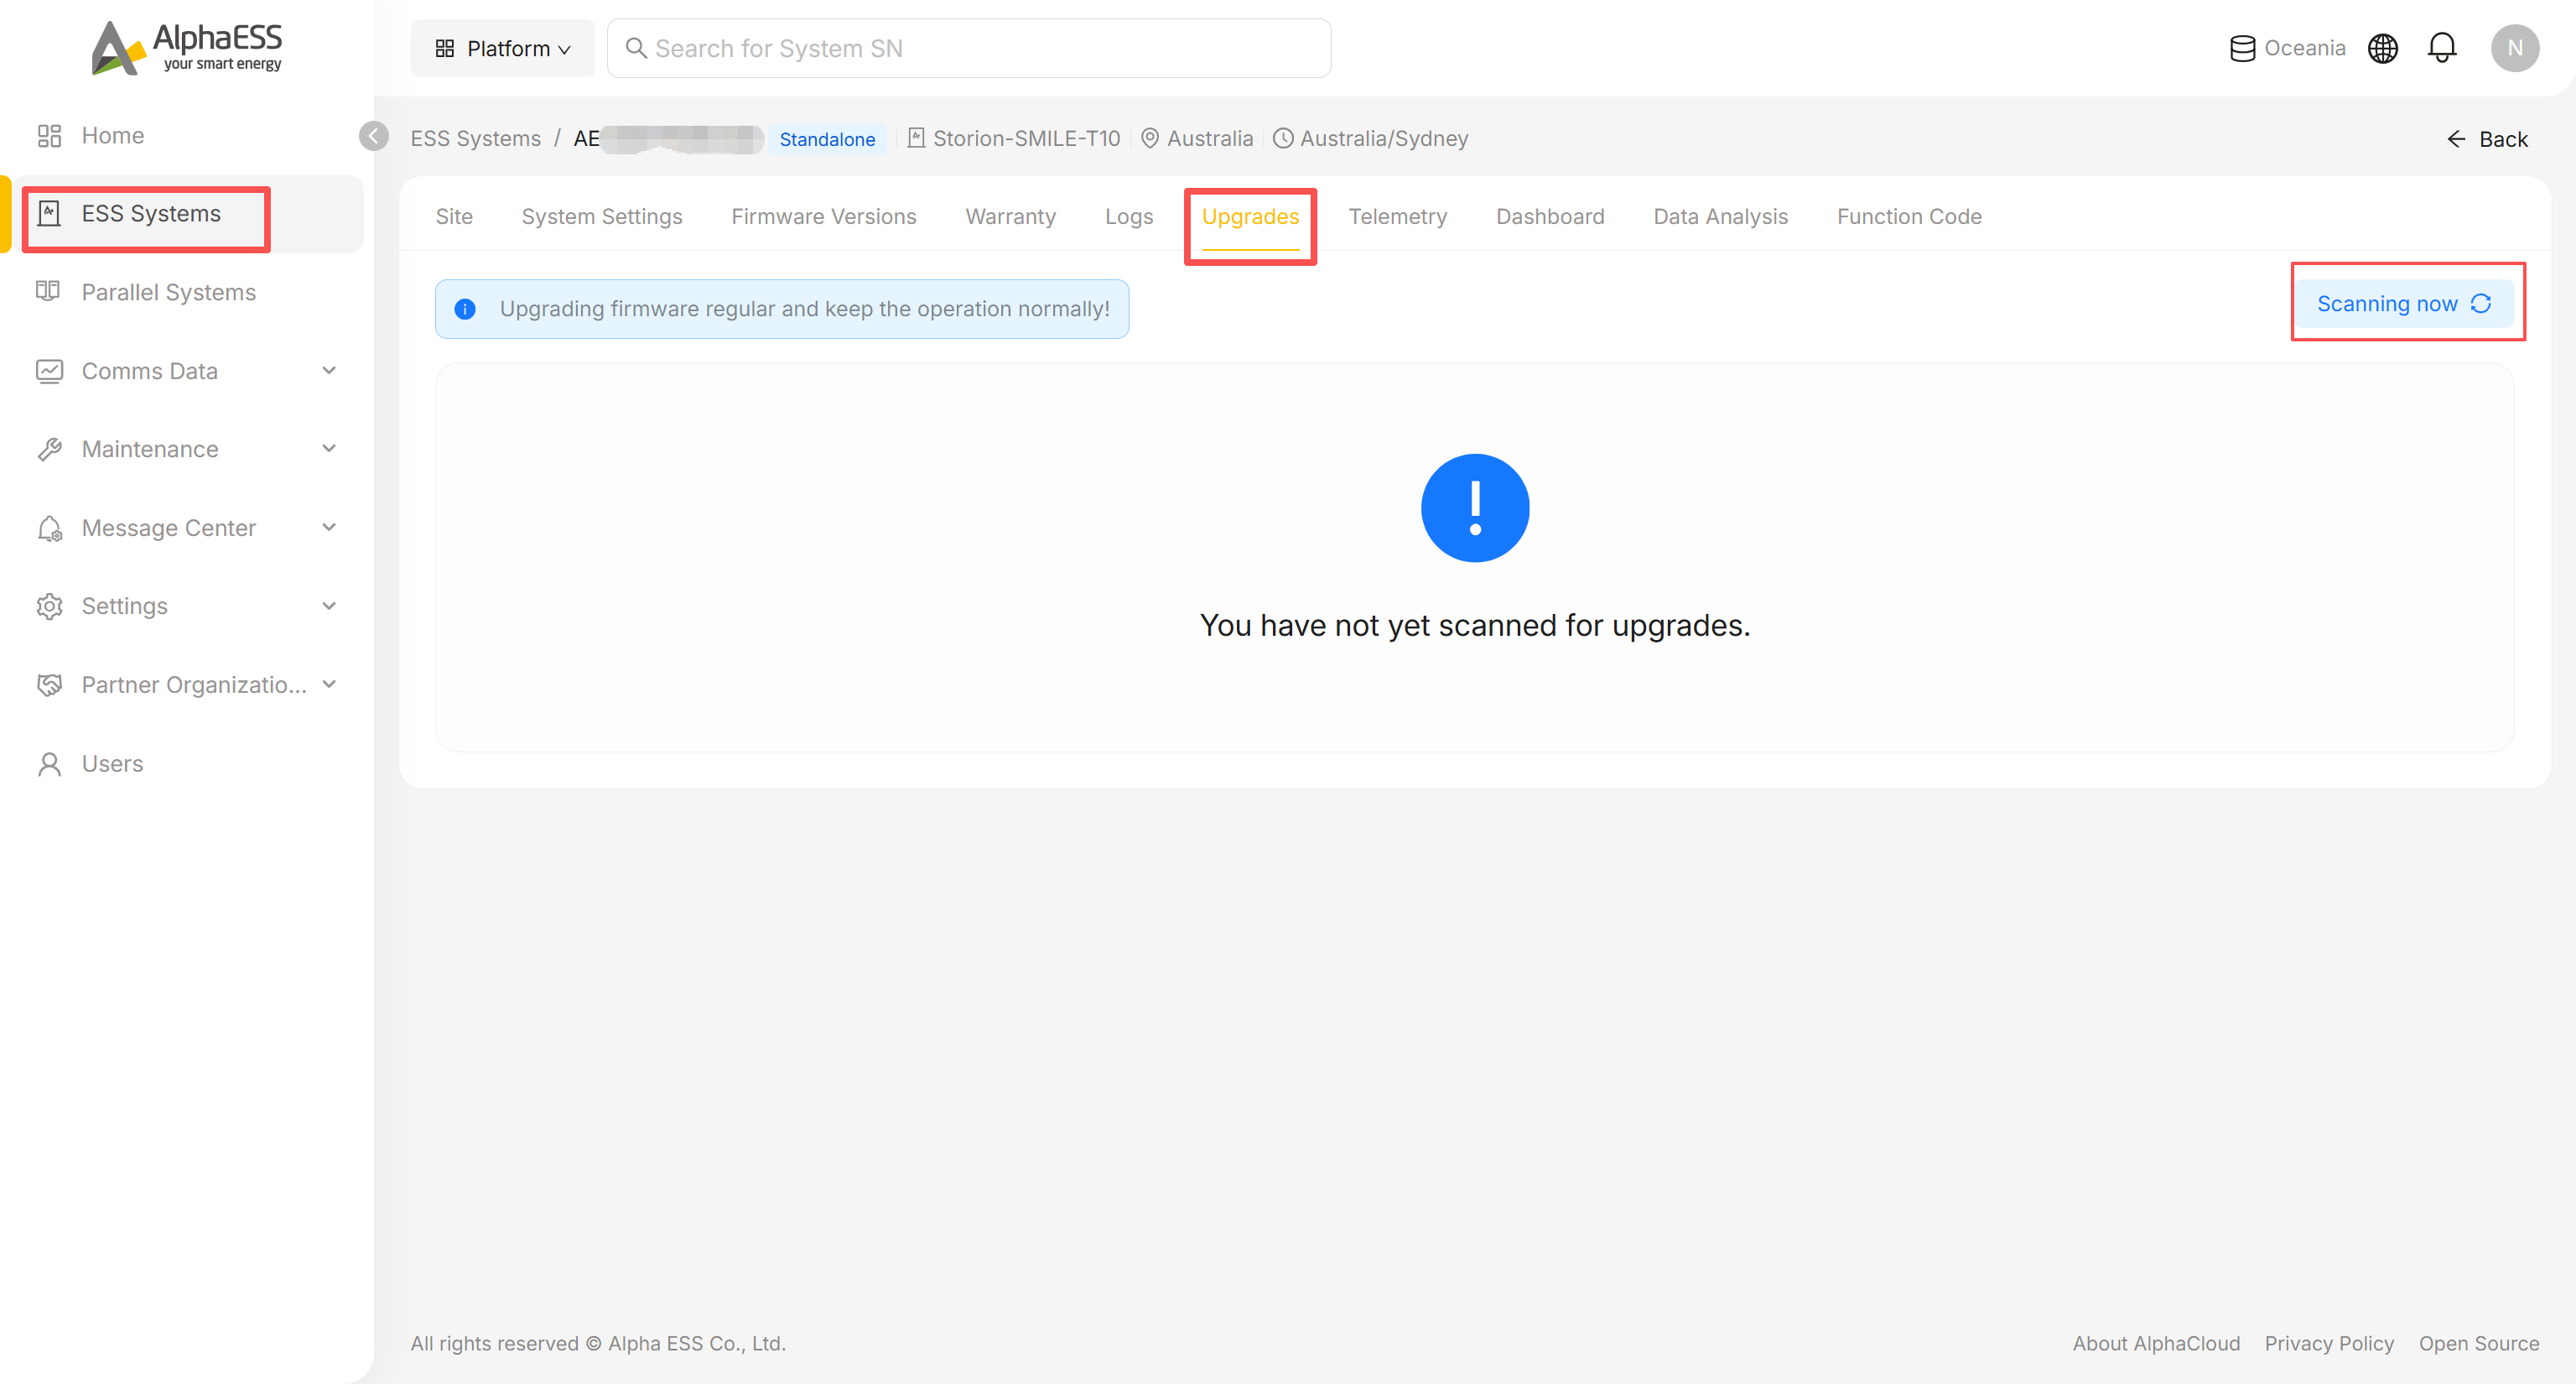
Task: Click the Australia location label
Action: click(1197, 138)
